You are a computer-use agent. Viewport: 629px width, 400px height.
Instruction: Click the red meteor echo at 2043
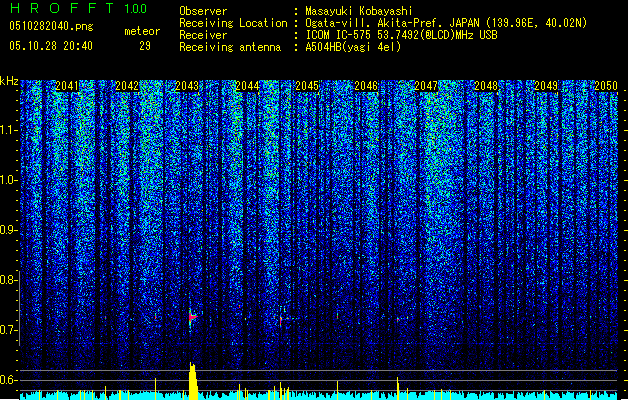coord(192,317)
